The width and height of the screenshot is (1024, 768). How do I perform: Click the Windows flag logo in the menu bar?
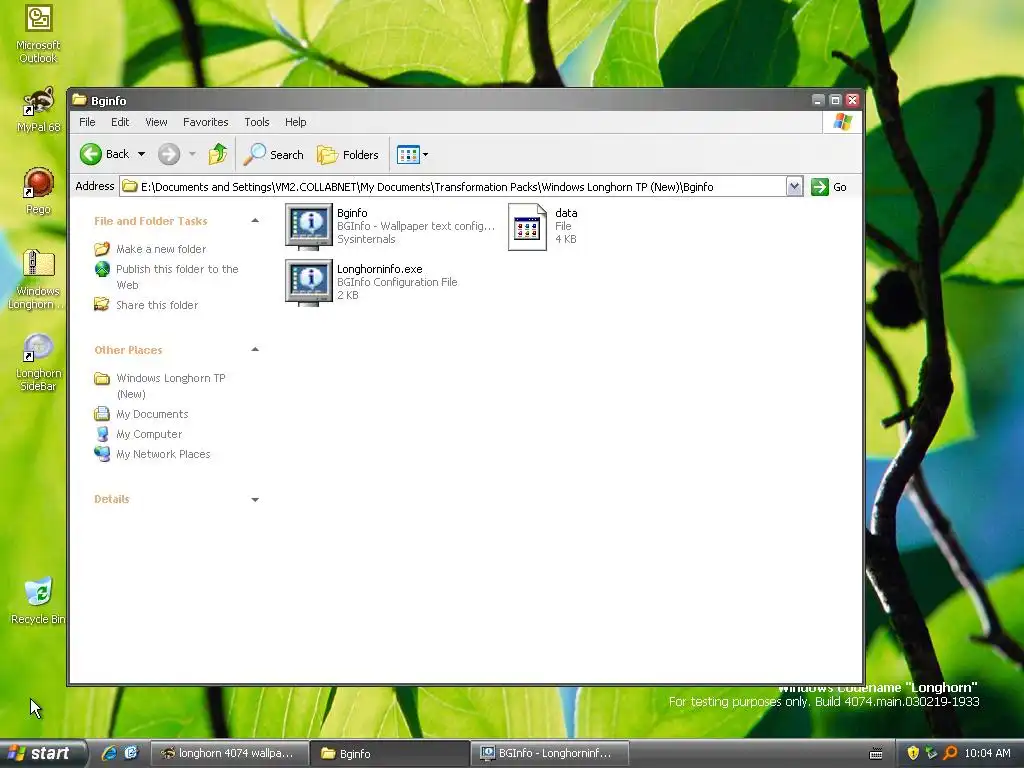point(842,122)
